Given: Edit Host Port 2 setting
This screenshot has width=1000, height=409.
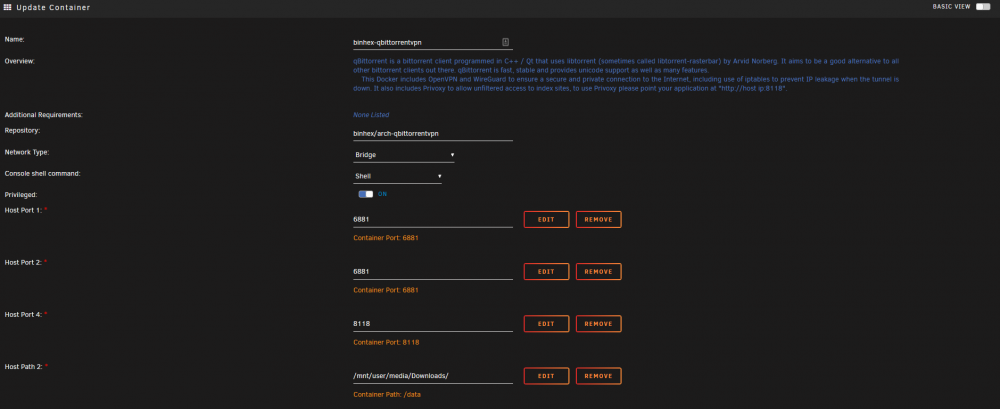Looking at the screenshot, I should click(546, 272).
